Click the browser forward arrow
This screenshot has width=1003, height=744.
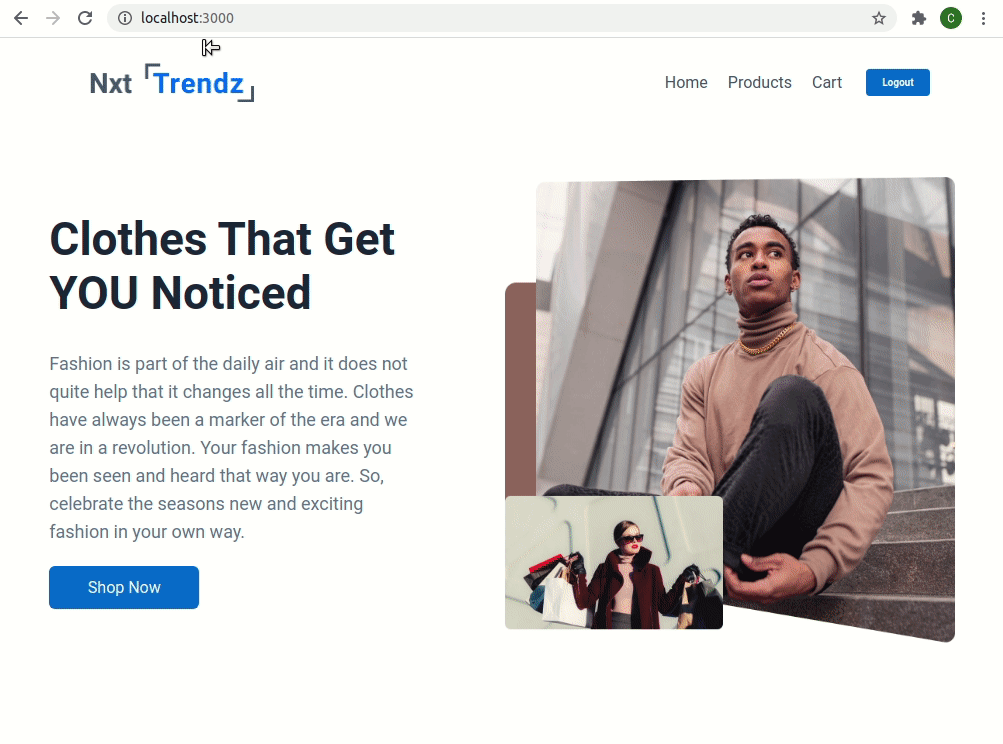point(53,18)
